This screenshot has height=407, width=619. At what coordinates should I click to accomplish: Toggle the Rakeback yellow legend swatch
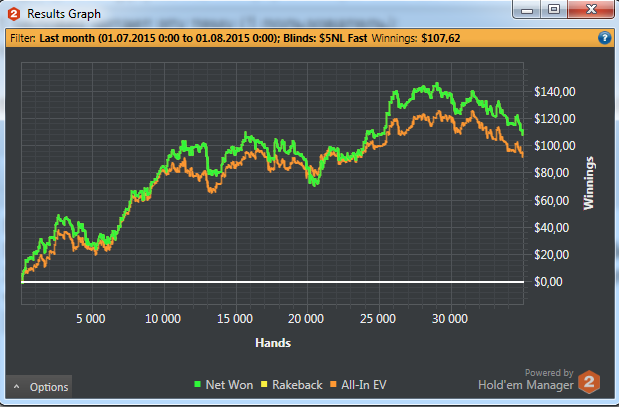click(x=264, y=384)
